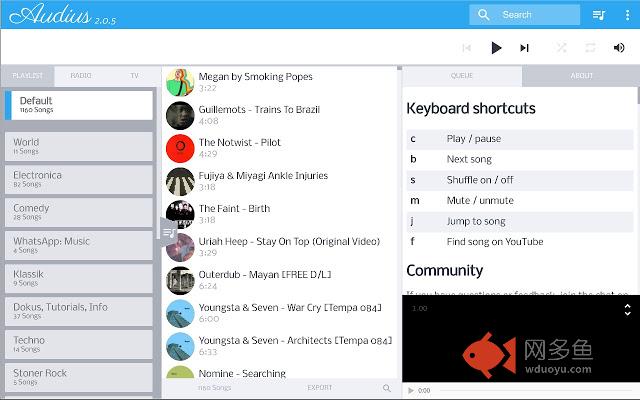The image size is (640, 400).
Task: Click The Faint - Birth title
Action: tap(234, 209)
